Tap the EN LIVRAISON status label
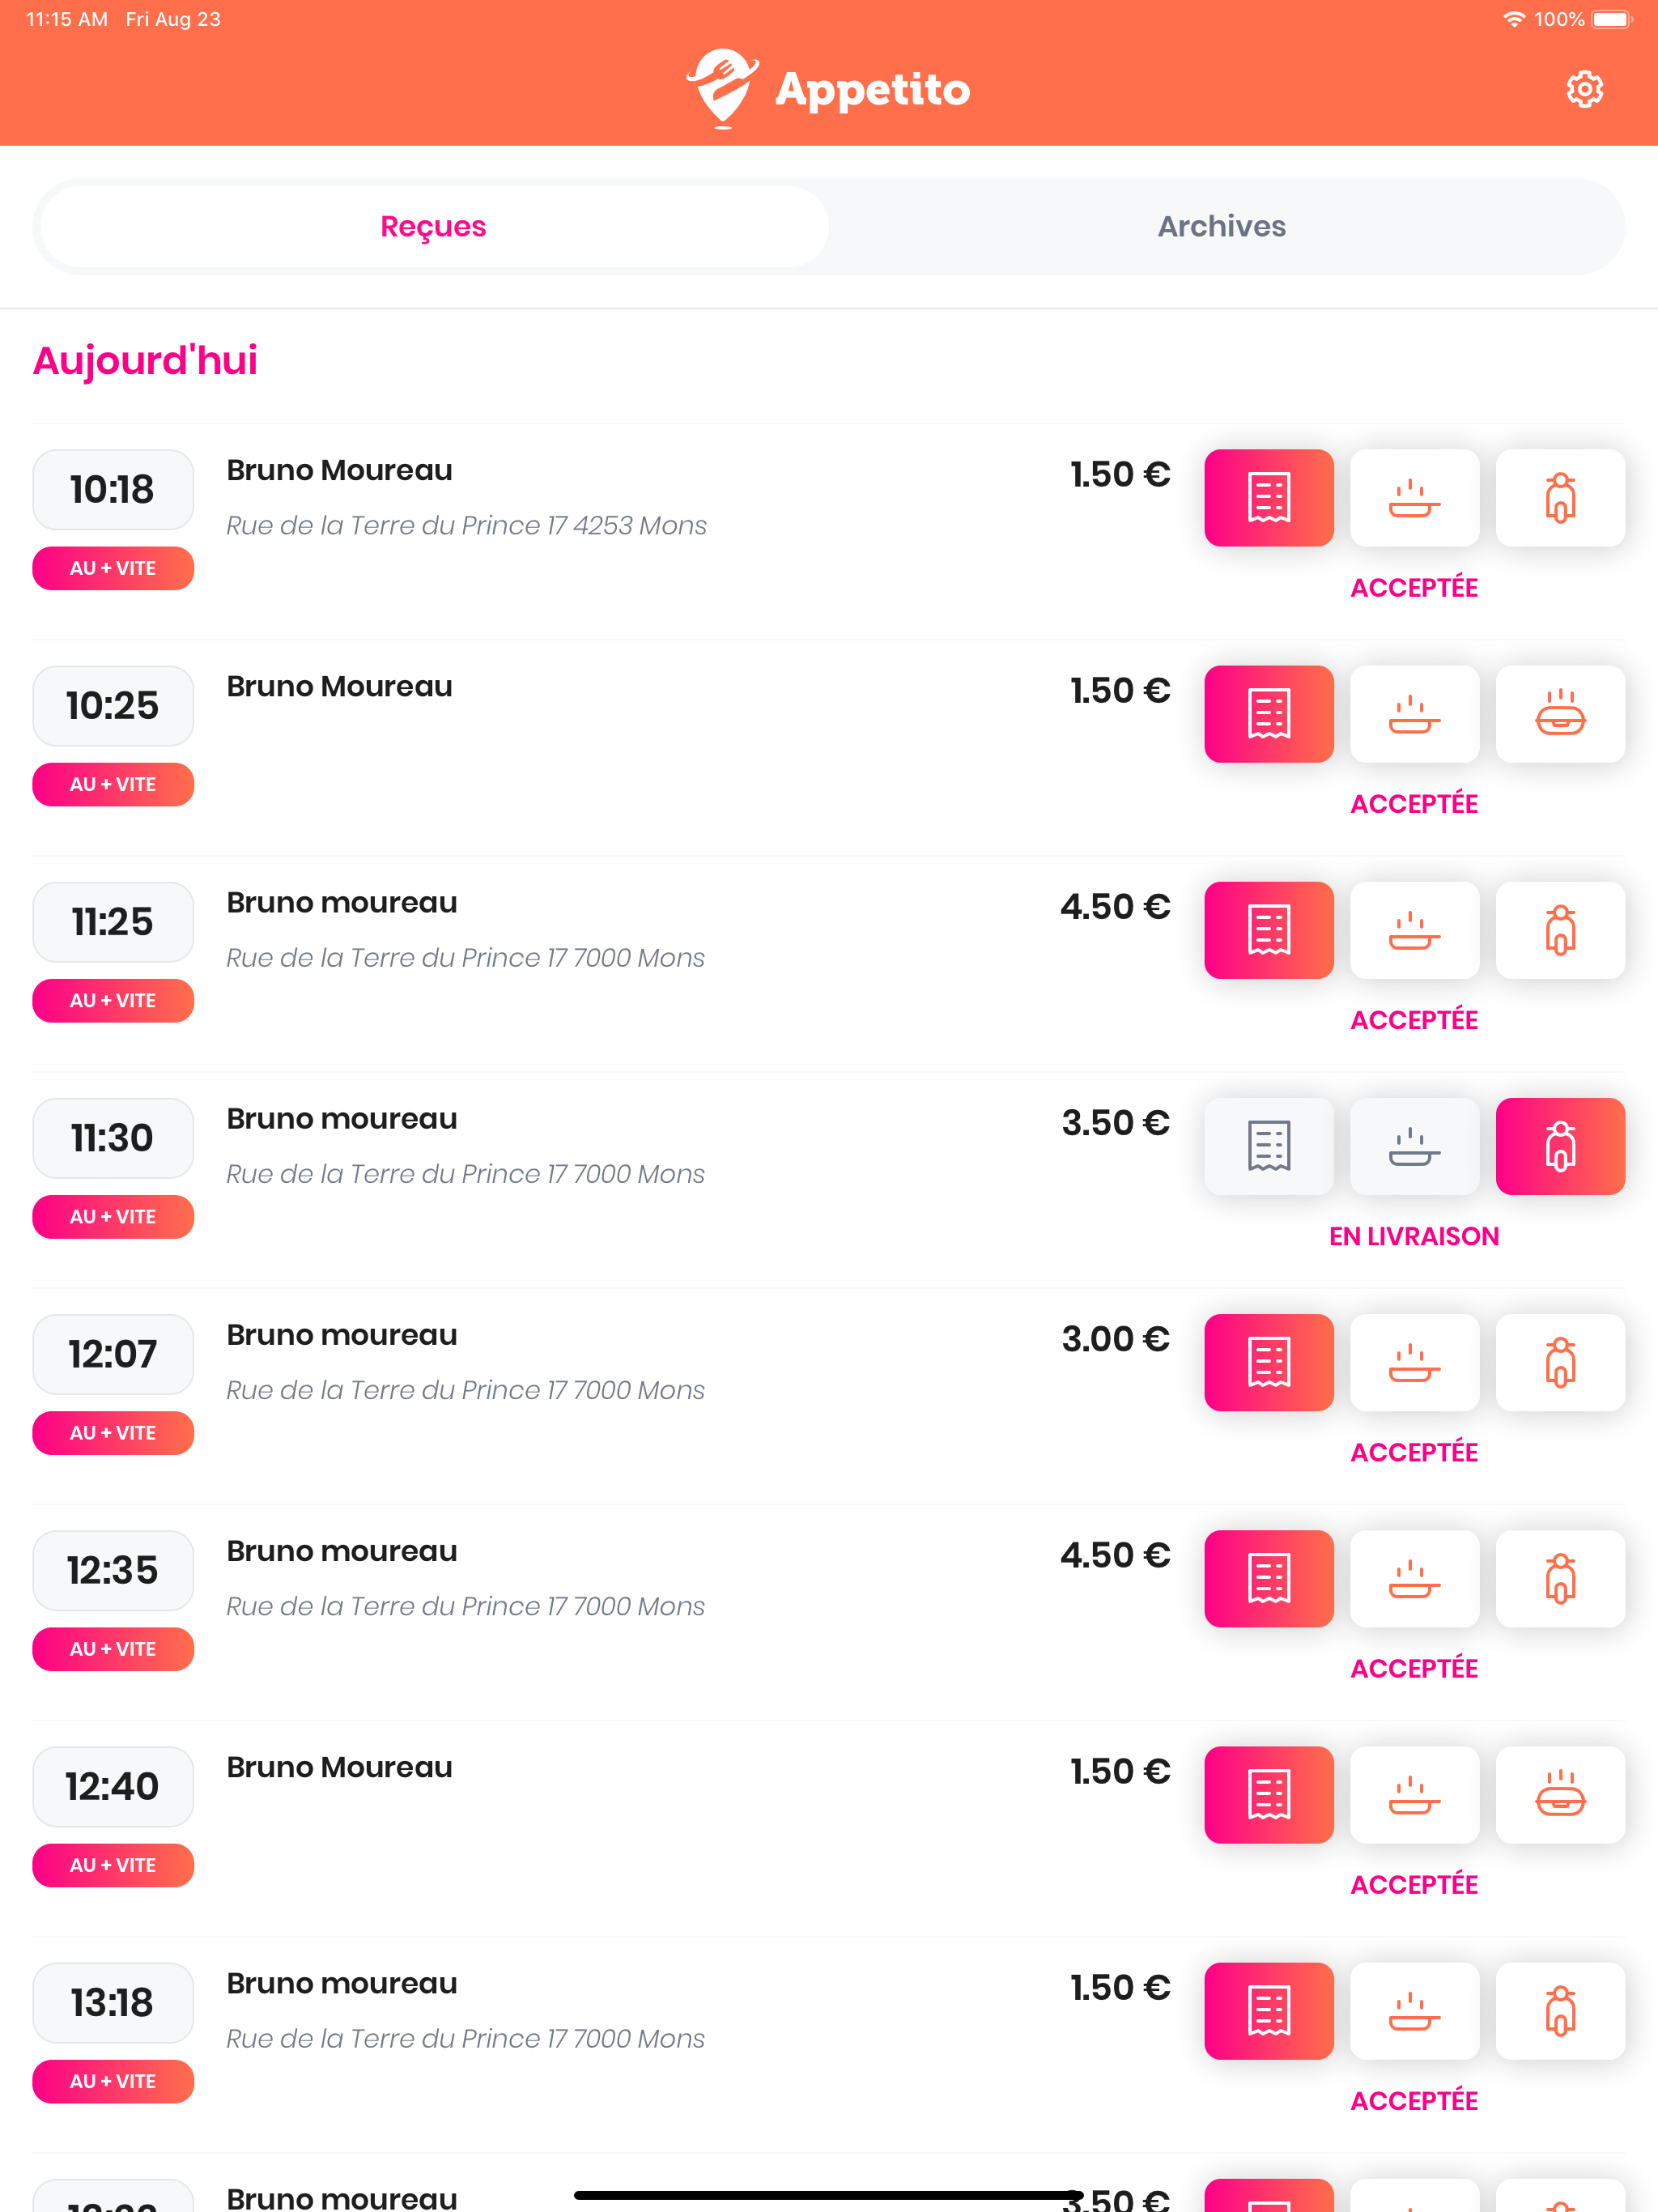The width and height of the screenshot is (1658, 2212). (x=1413, y=1236)
